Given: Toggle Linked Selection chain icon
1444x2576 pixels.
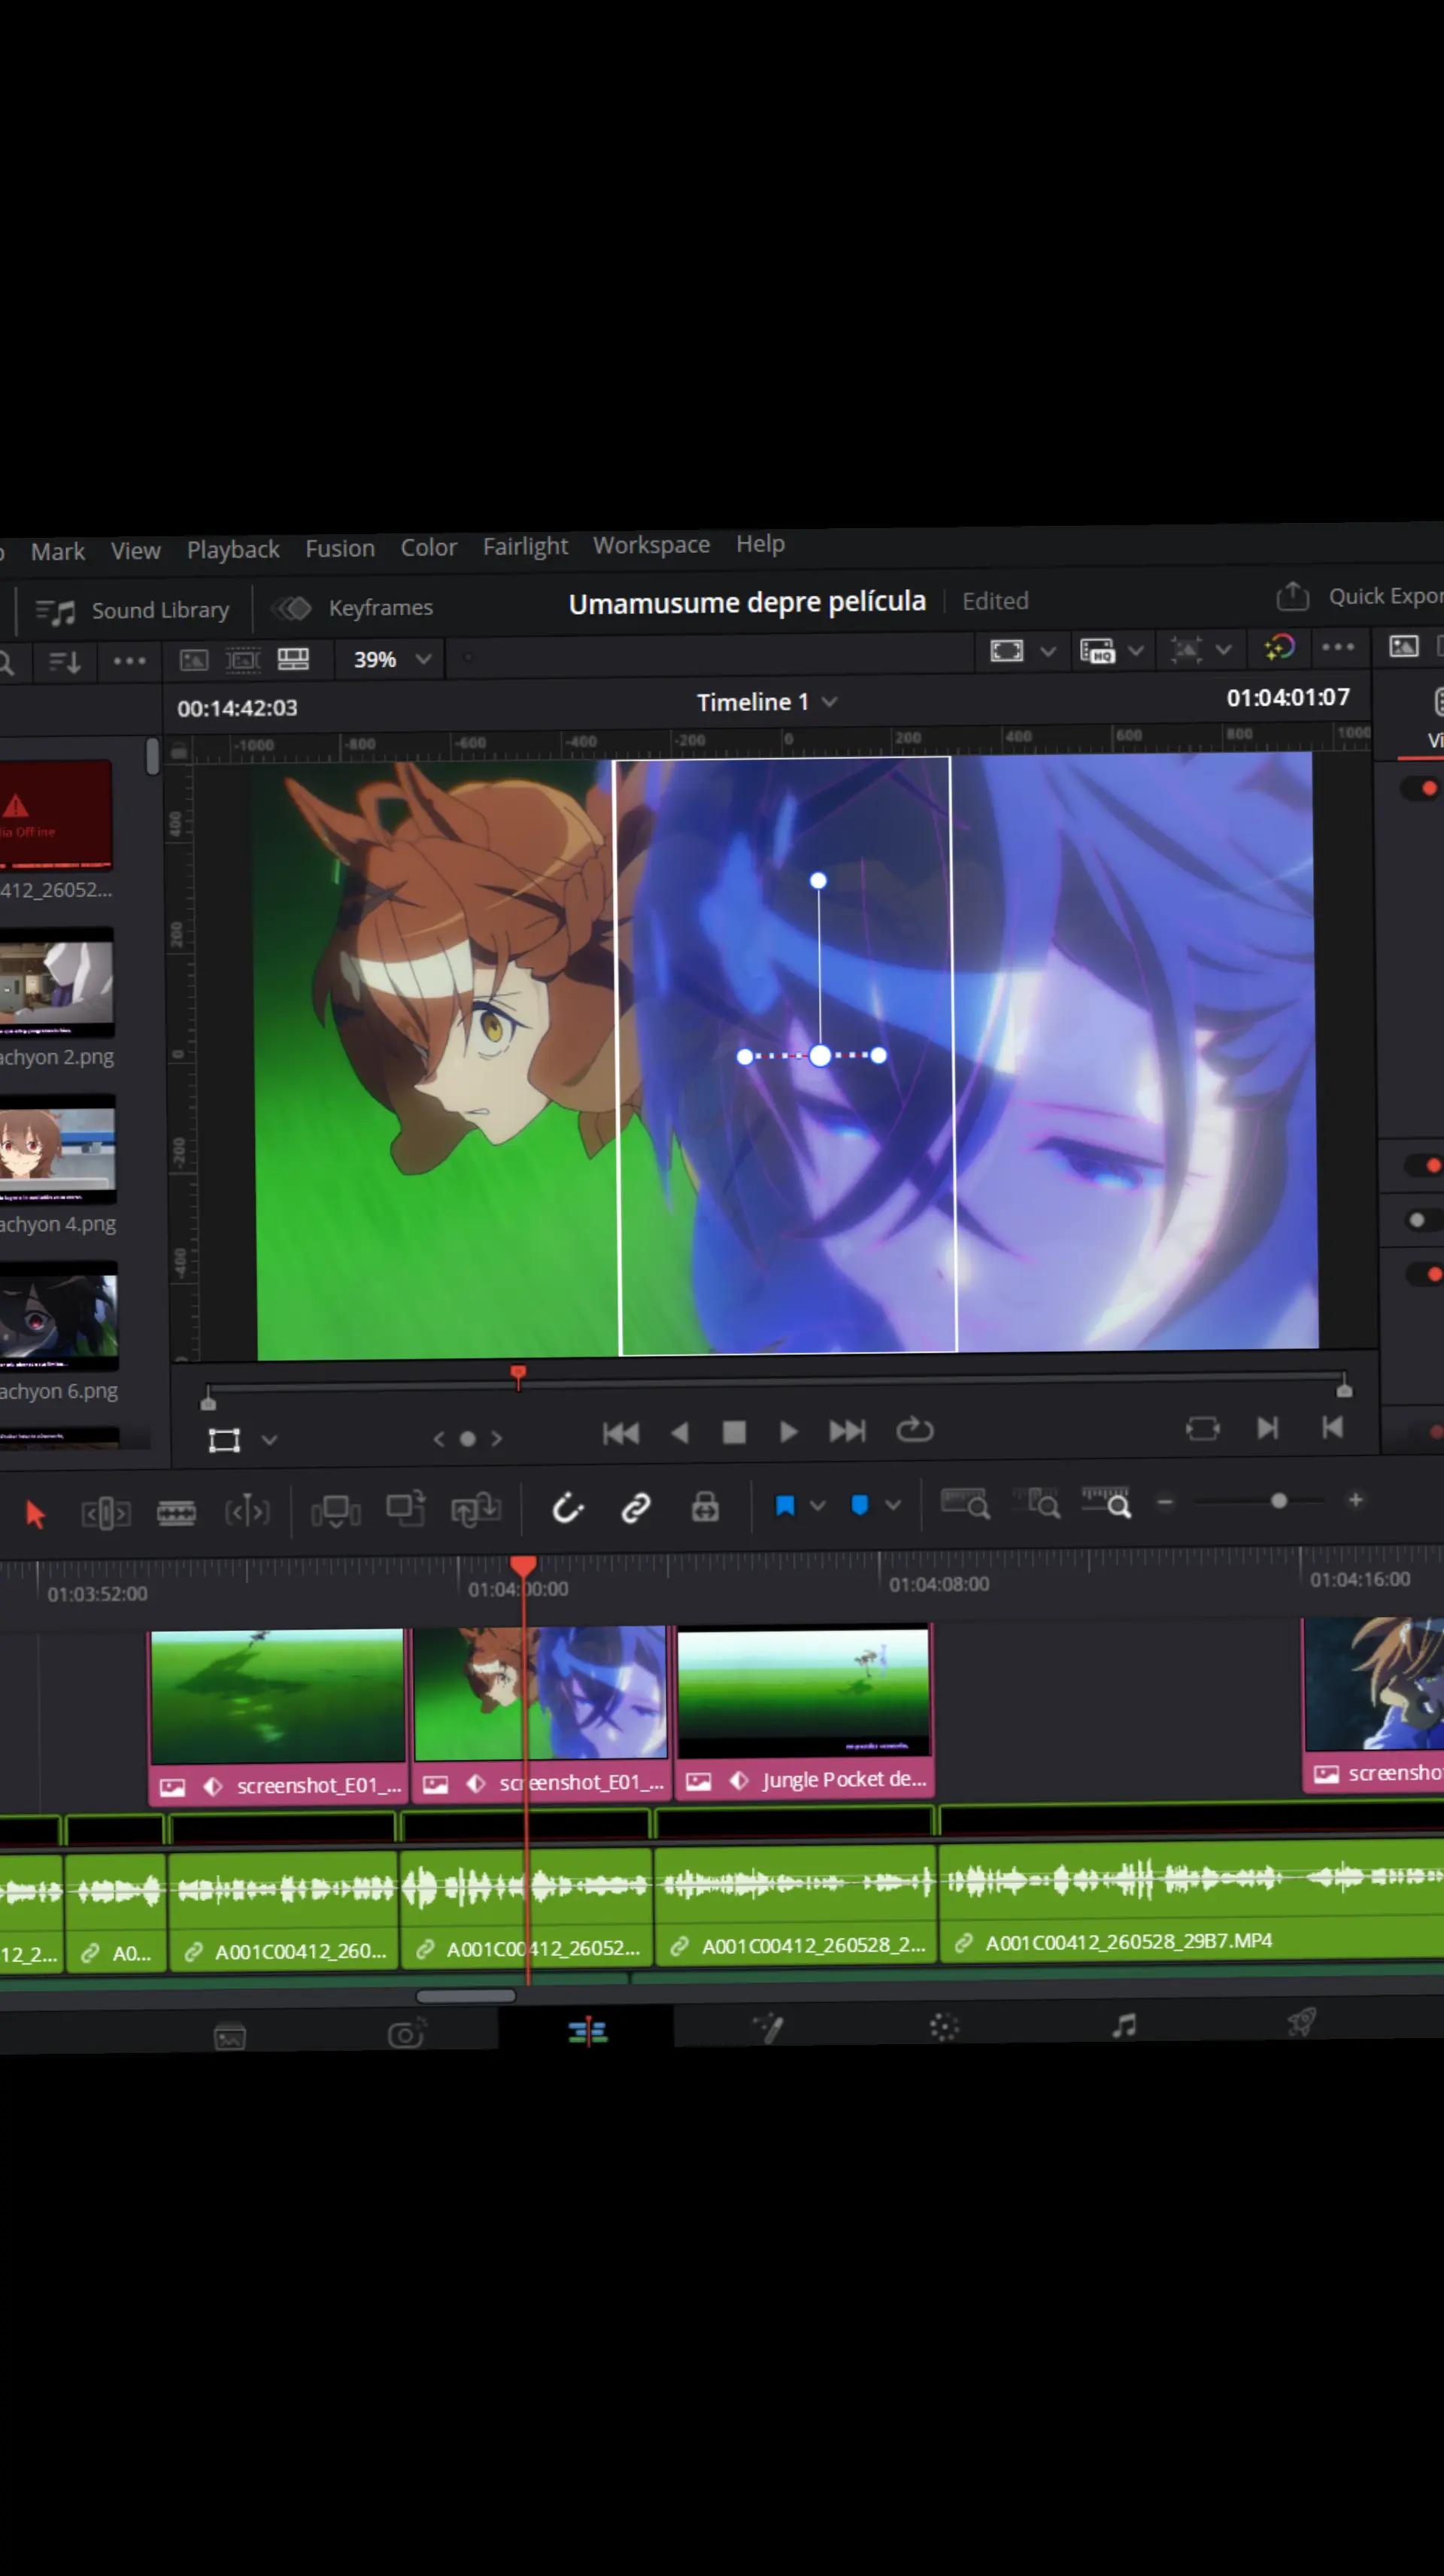Looking at the screenshot, I should [x=636, y=1507].
